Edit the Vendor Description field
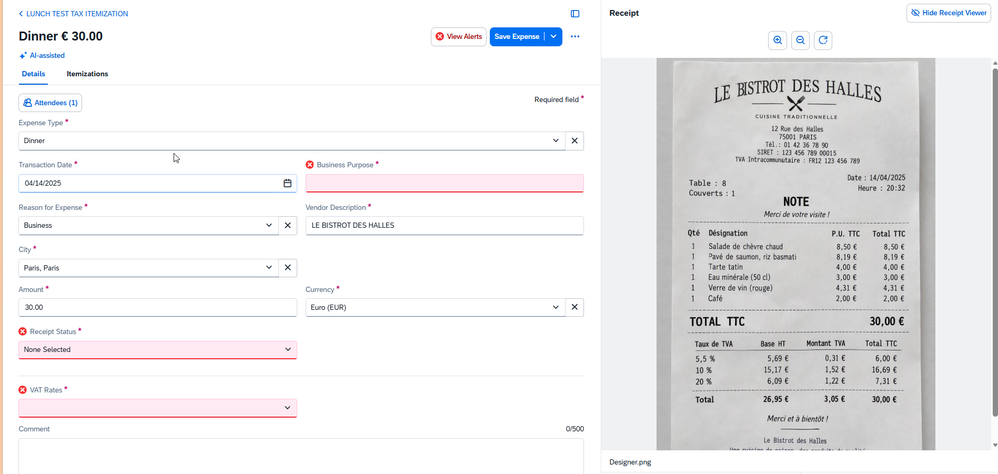 (444, 225)
